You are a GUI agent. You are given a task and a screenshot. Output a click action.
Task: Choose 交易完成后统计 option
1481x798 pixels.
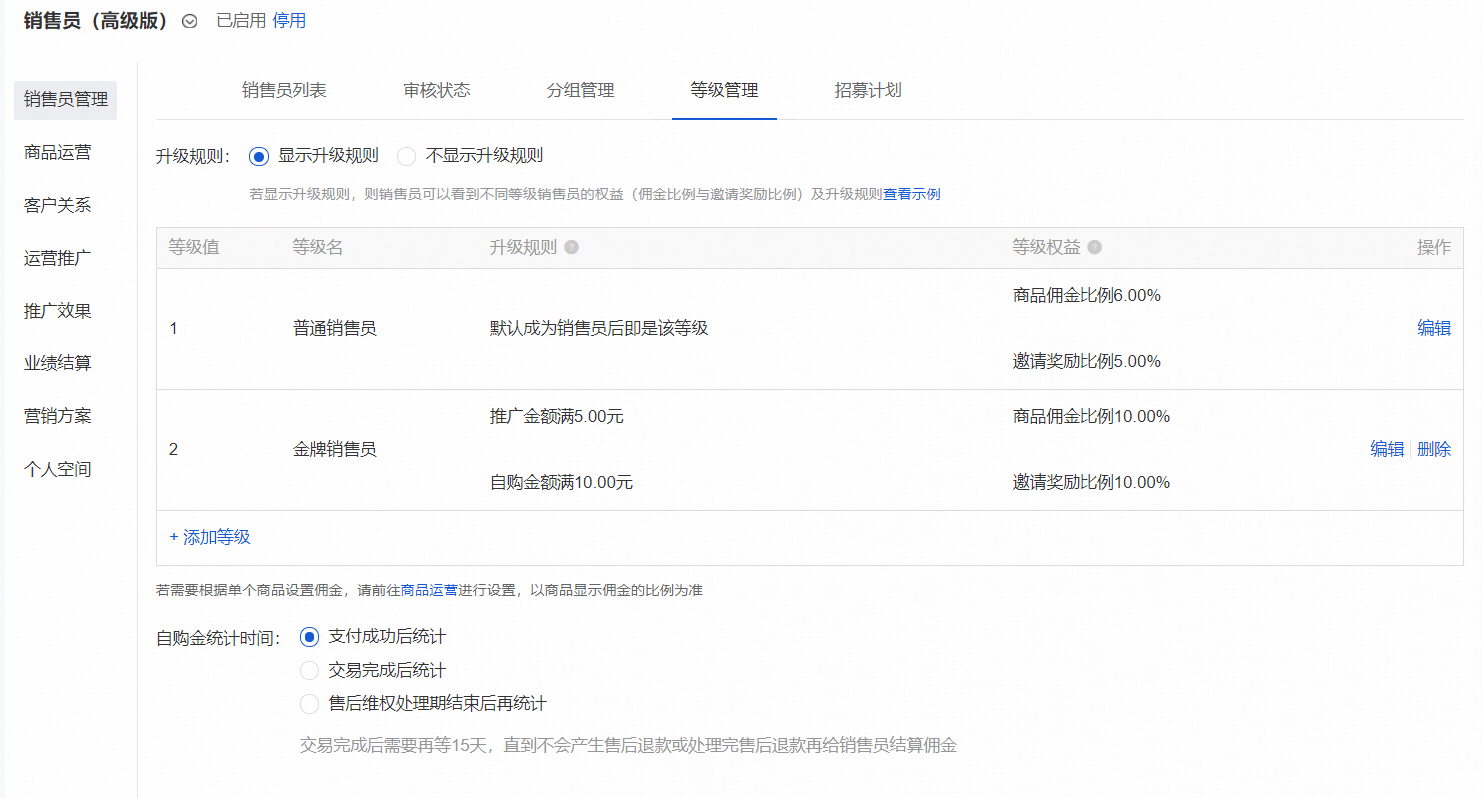(x=310, y=671)
